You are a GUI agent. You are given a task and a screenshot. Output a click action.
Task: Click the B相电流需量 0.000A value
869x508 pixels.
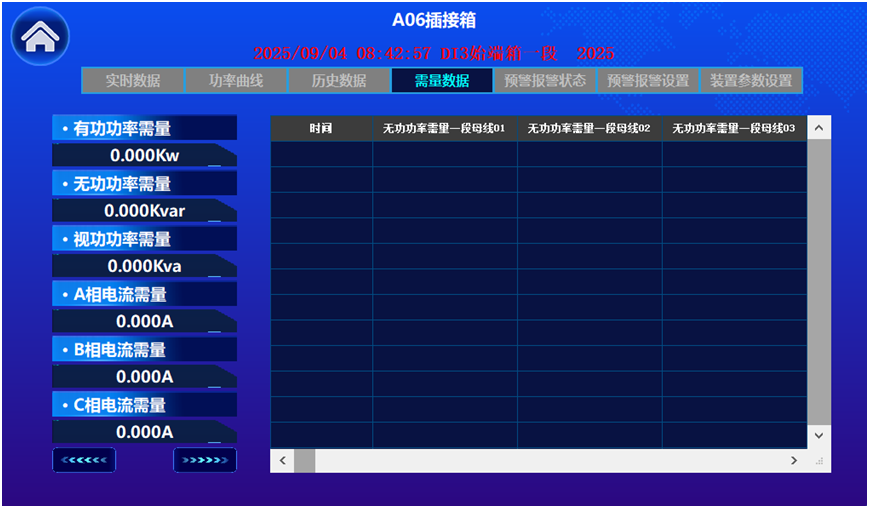(x=145, y=377)
